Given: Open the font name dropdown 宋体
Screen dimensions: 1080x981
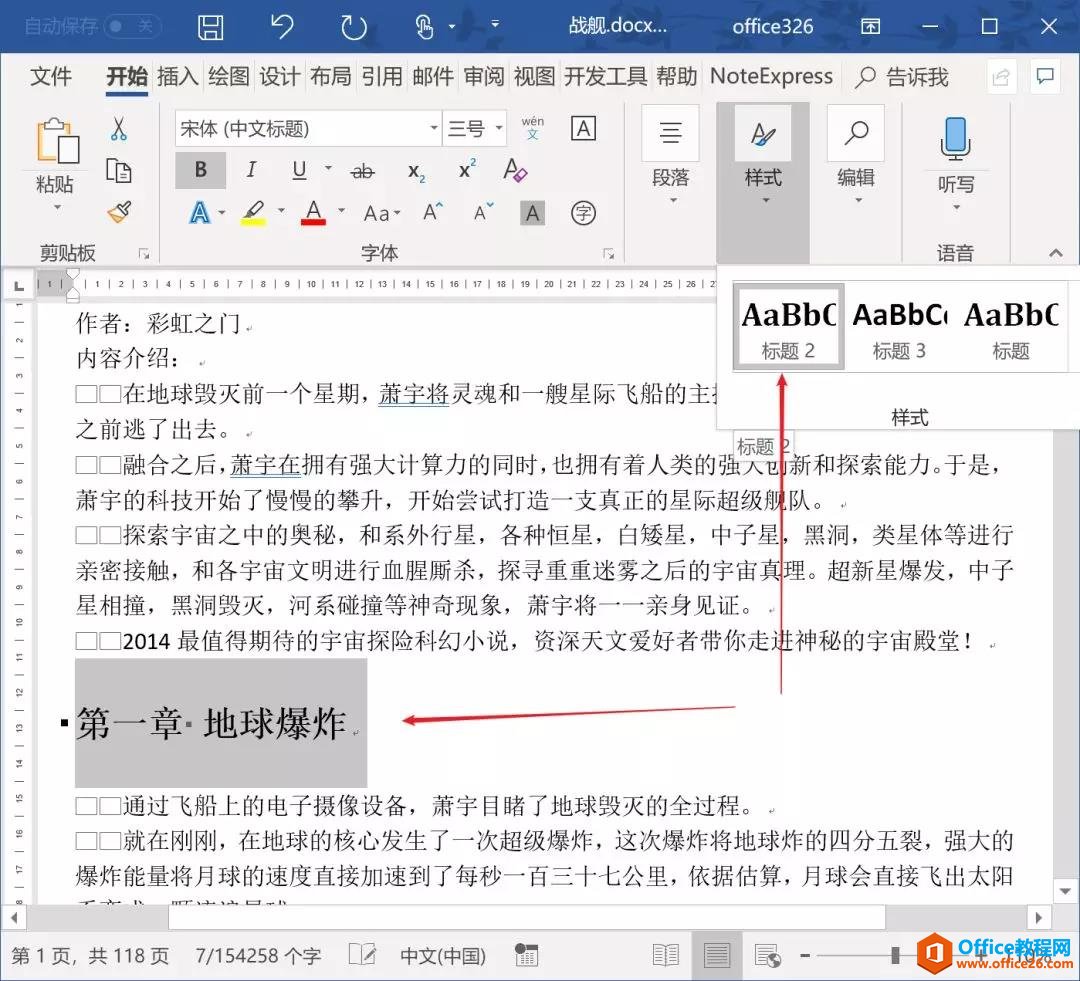Looking at the screenshot, I should (x=433, y=129).
